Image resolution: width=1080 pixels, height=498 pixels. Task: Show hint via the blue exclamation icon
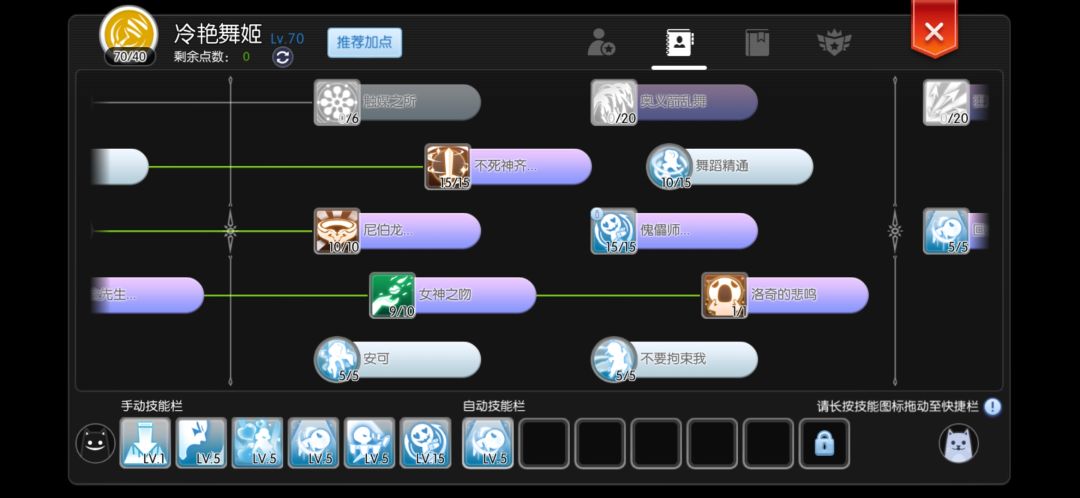[992, 406]
